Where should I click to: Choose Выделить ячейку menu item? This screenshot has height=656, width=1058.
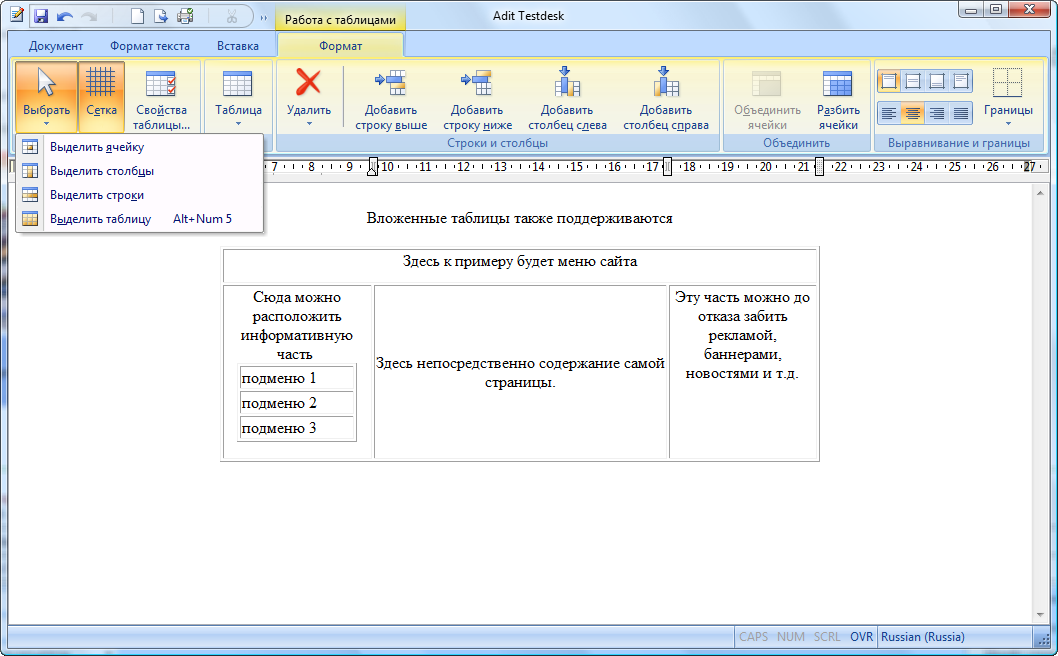(139, 147)
